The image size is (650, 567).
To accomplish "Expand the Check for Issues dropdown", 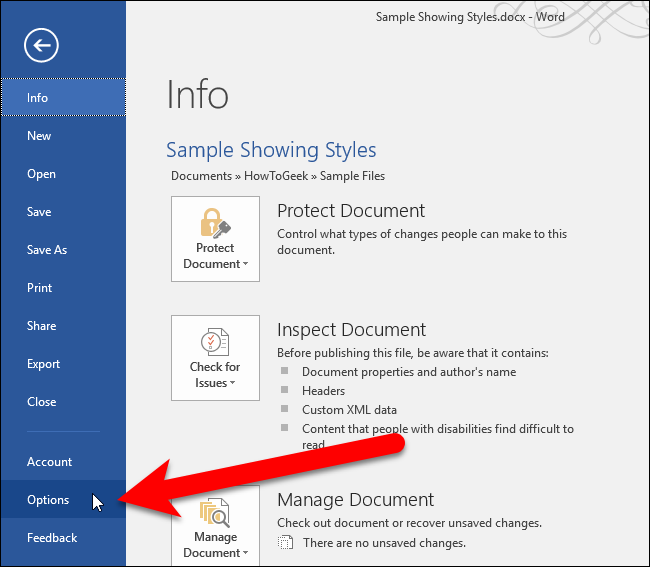I will pyautogui.click(x=215, y=375).
